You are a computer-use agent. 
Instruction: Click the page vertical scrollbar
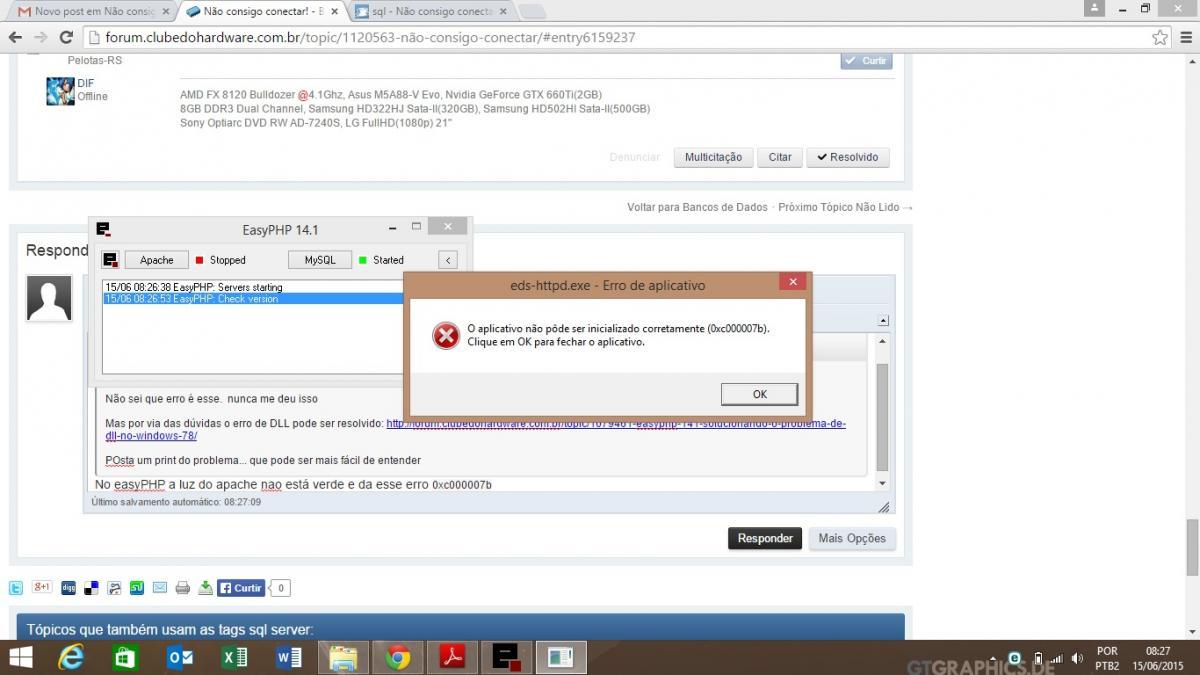[x=1192, y=547]
